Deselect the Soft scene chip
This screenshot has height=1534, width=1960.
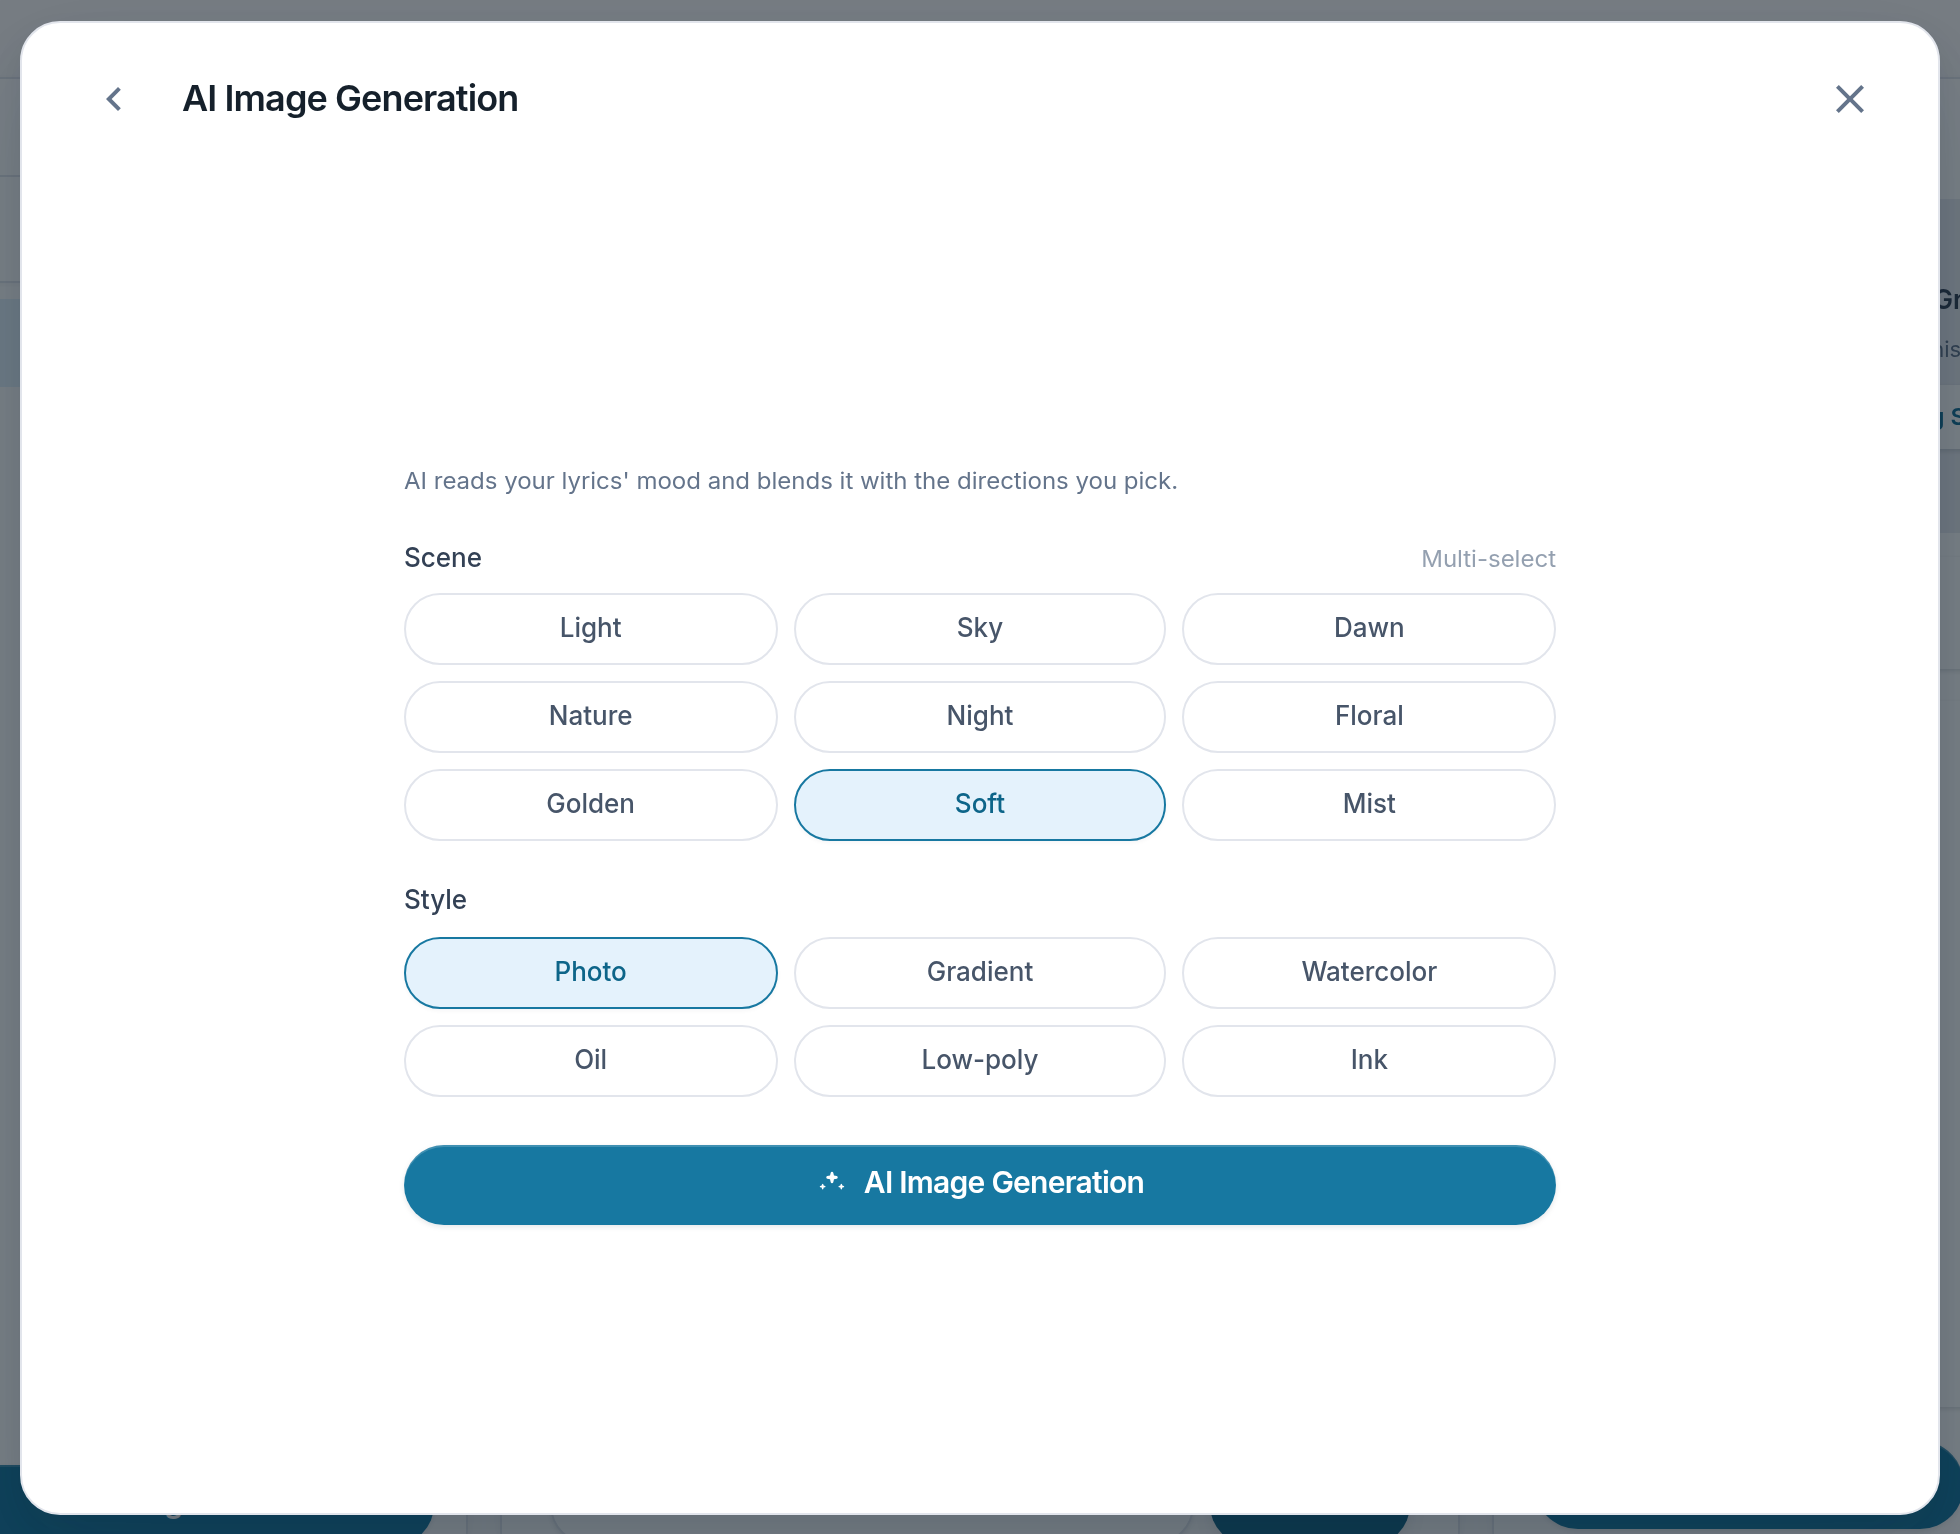click(x=979, y=805)
